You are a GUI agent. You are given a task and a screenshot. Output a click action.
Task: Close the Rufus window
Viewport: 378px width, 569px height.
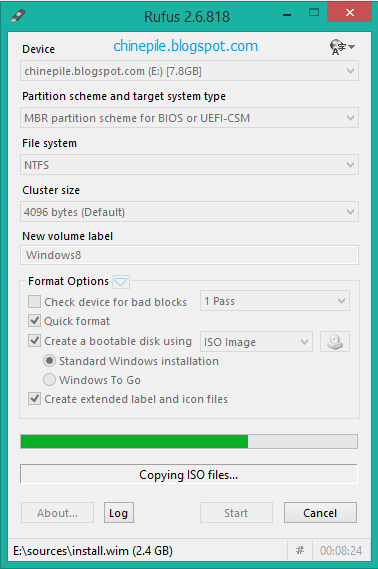tap(349, 13)
